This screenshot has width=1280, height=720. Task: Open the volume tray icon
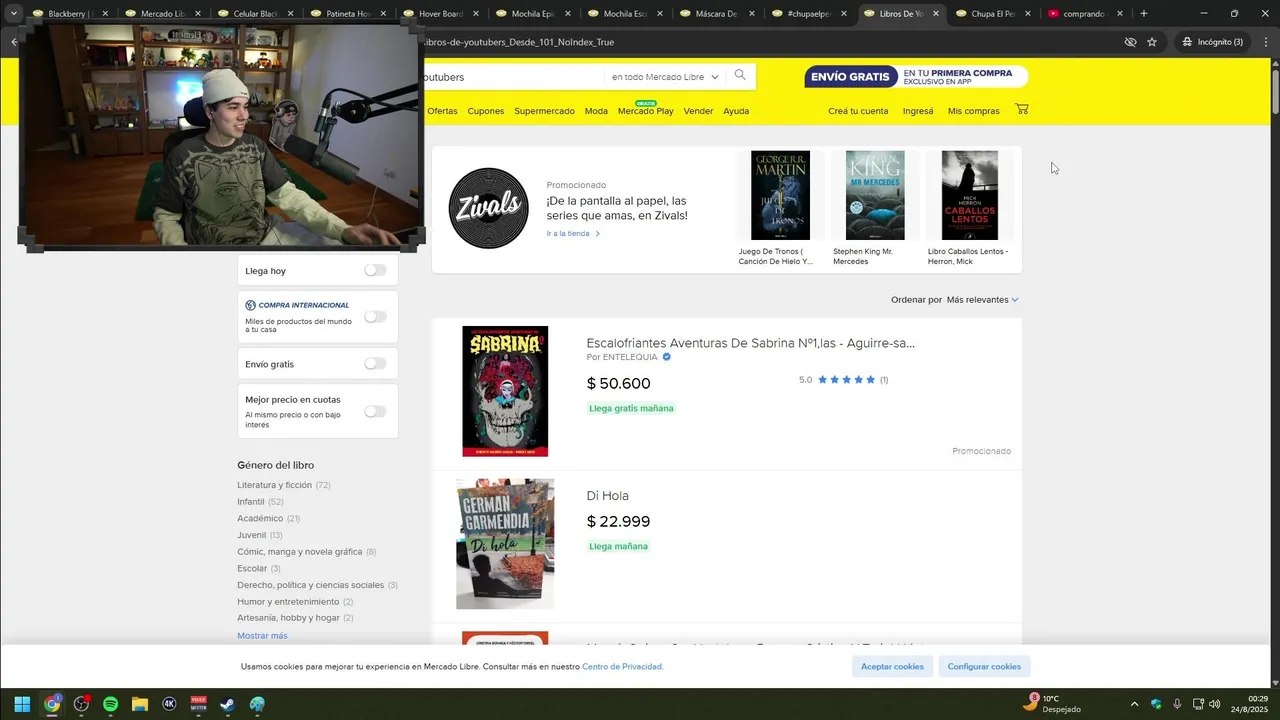(x=1215, y=704)
